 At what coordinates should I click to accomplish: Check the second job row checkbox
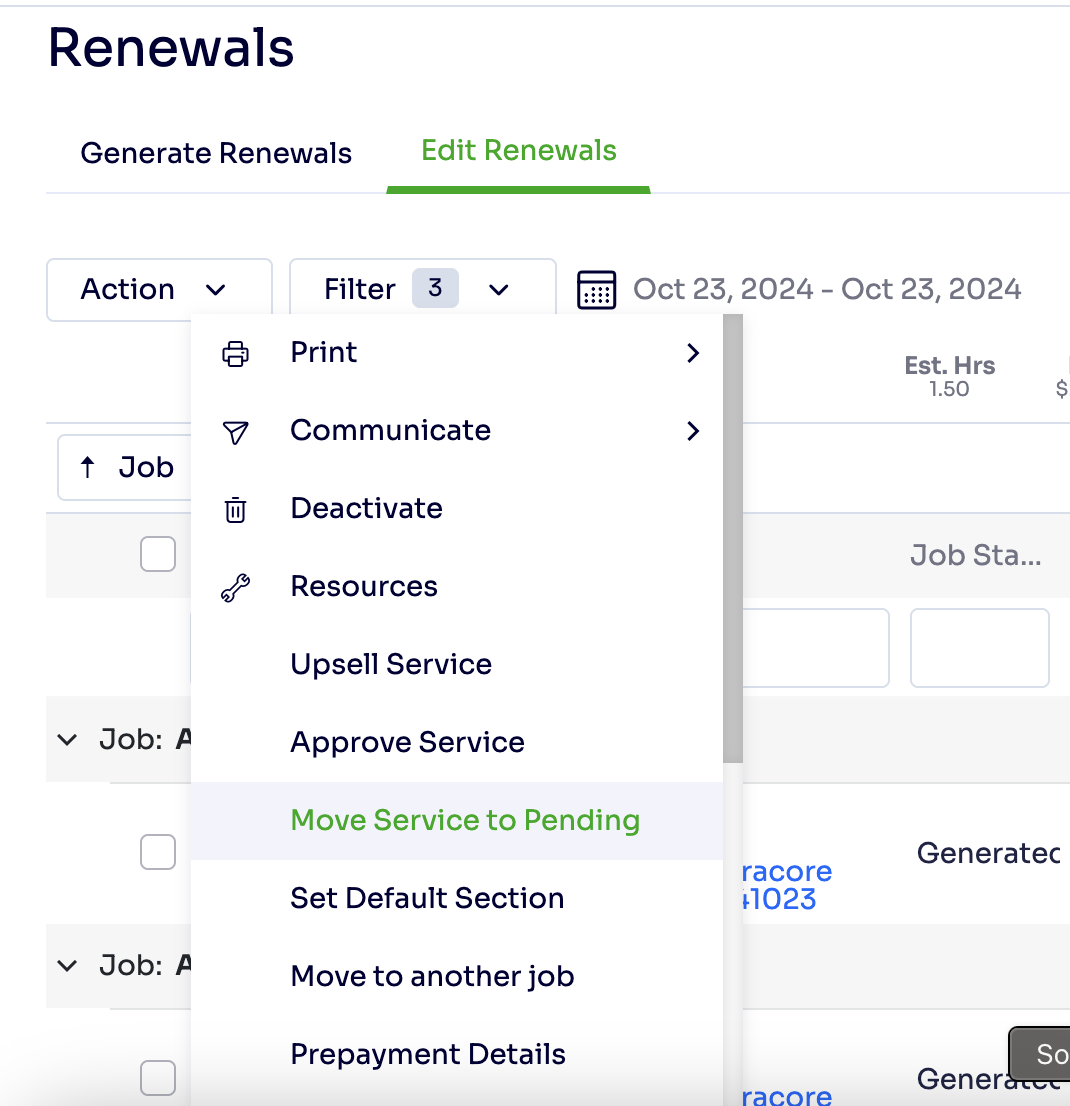coord(158,1078)
